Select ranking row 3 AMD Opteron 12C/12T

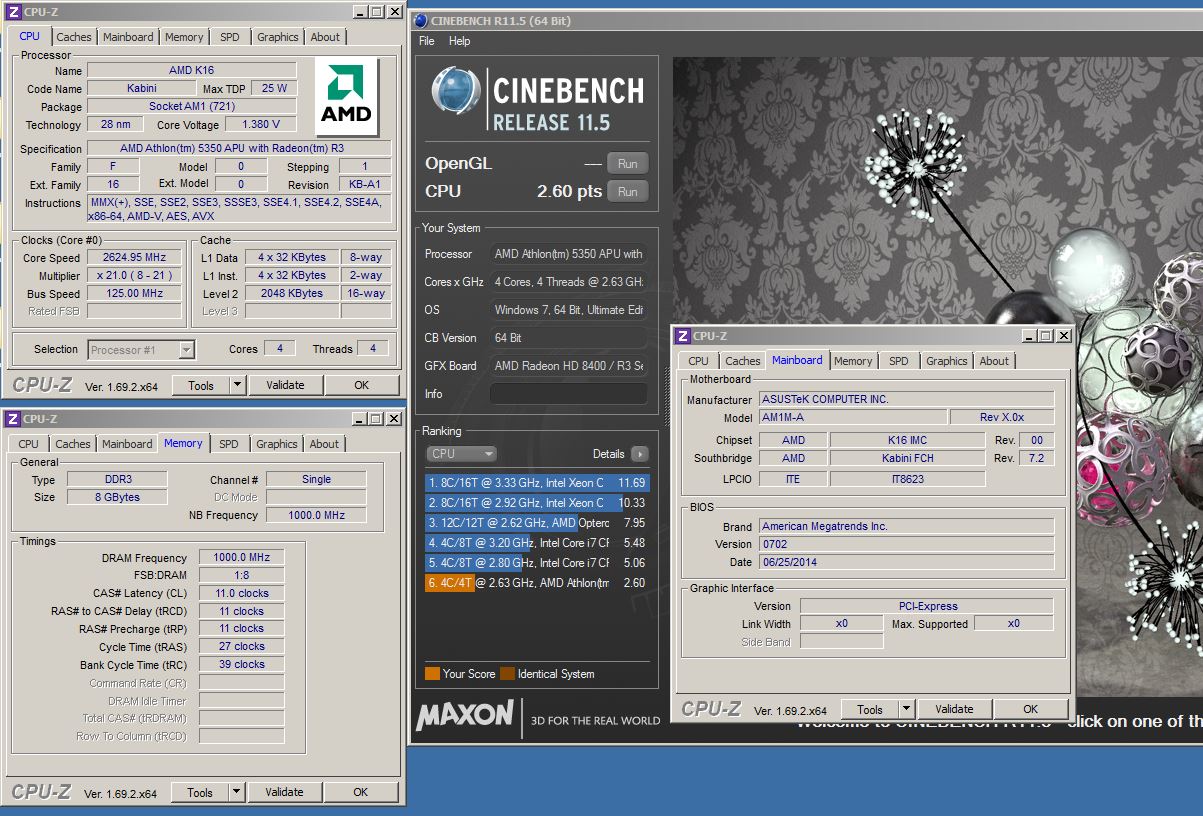pyautogui.click(x=537, y=523)
